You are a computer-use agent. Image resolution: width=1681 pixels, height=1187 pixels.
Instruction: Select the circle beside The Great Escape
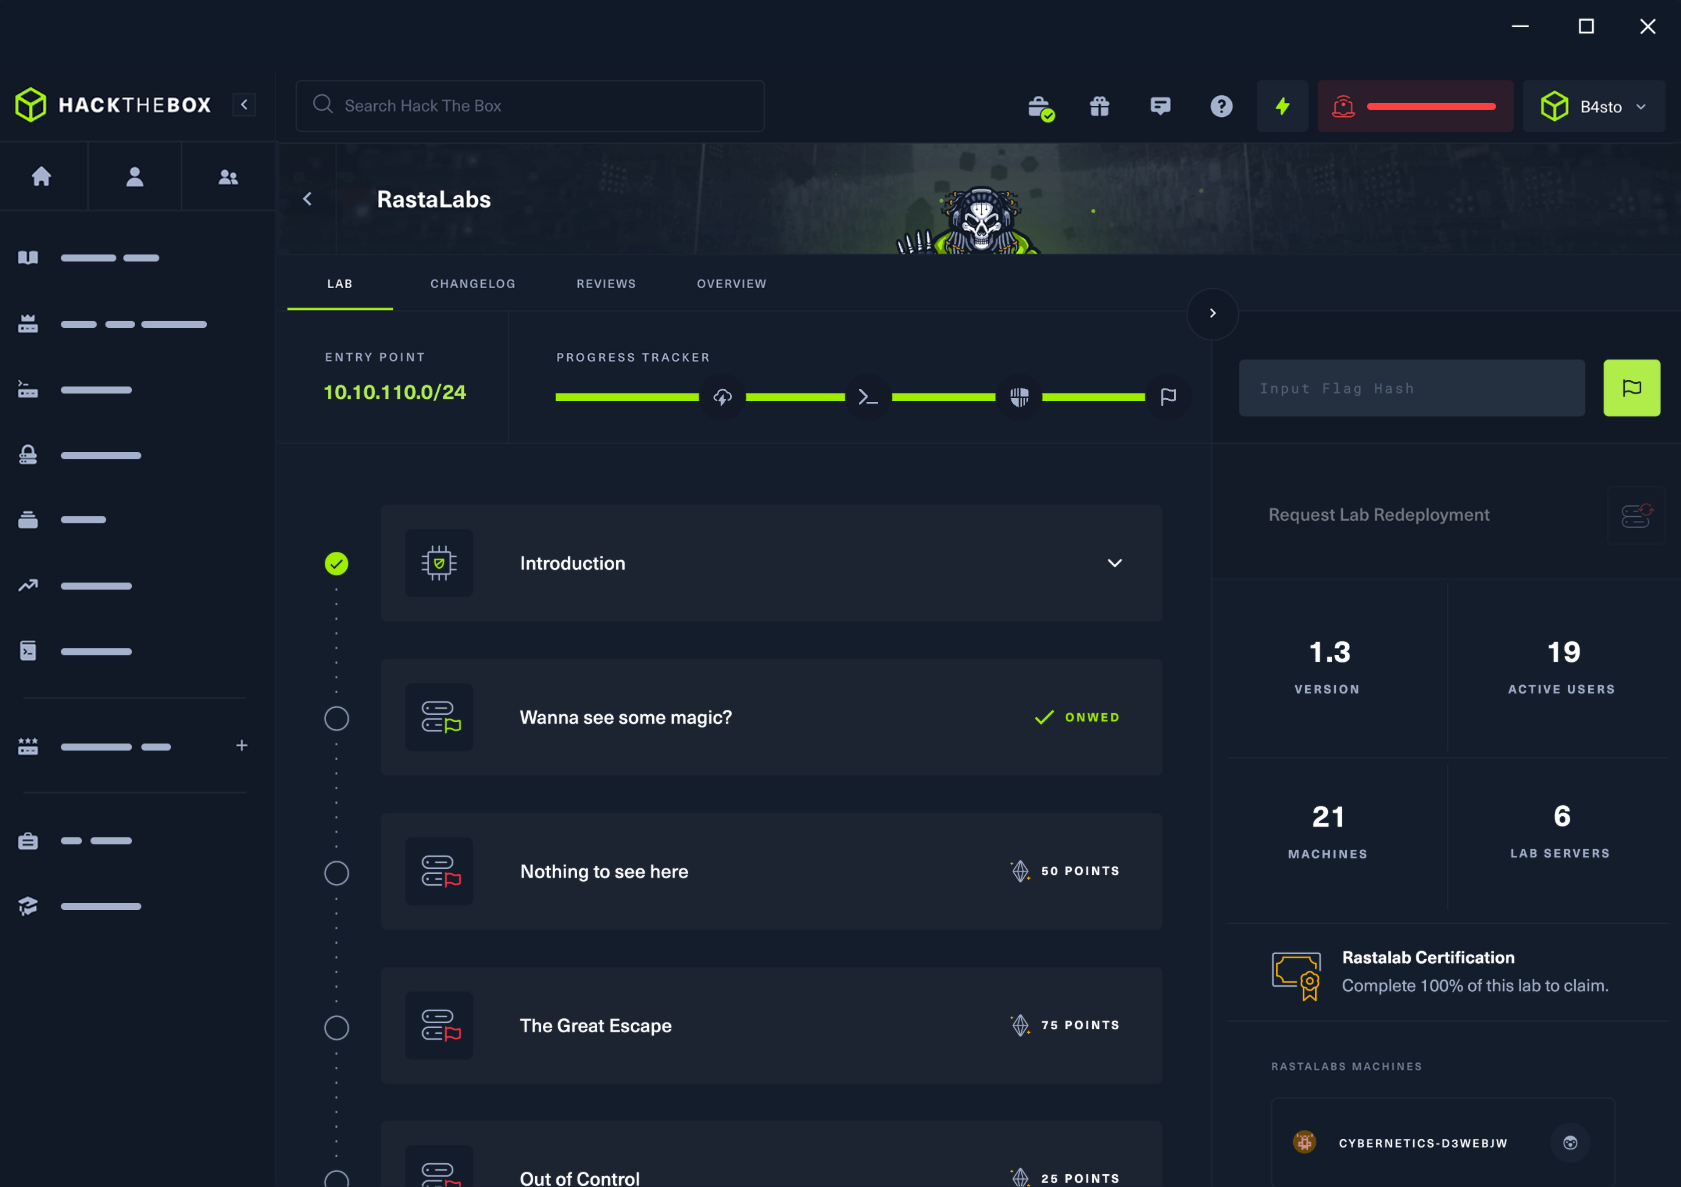337,1027
